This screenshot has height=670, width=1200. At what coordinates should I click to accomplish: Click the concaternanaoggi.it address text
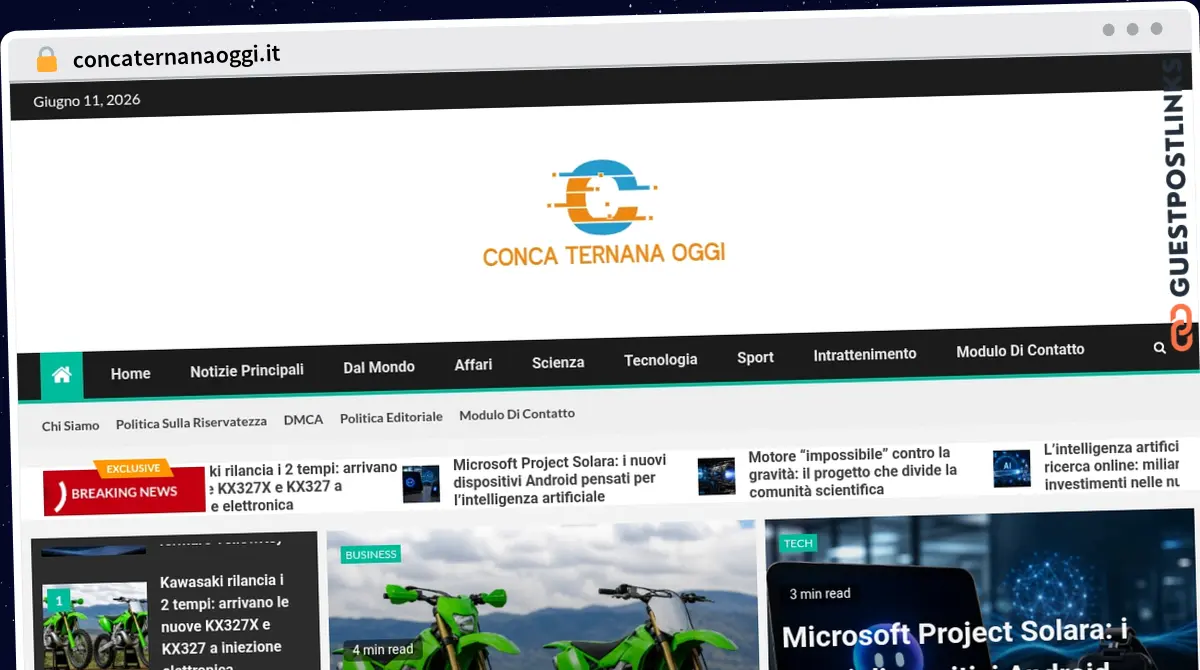177,57
